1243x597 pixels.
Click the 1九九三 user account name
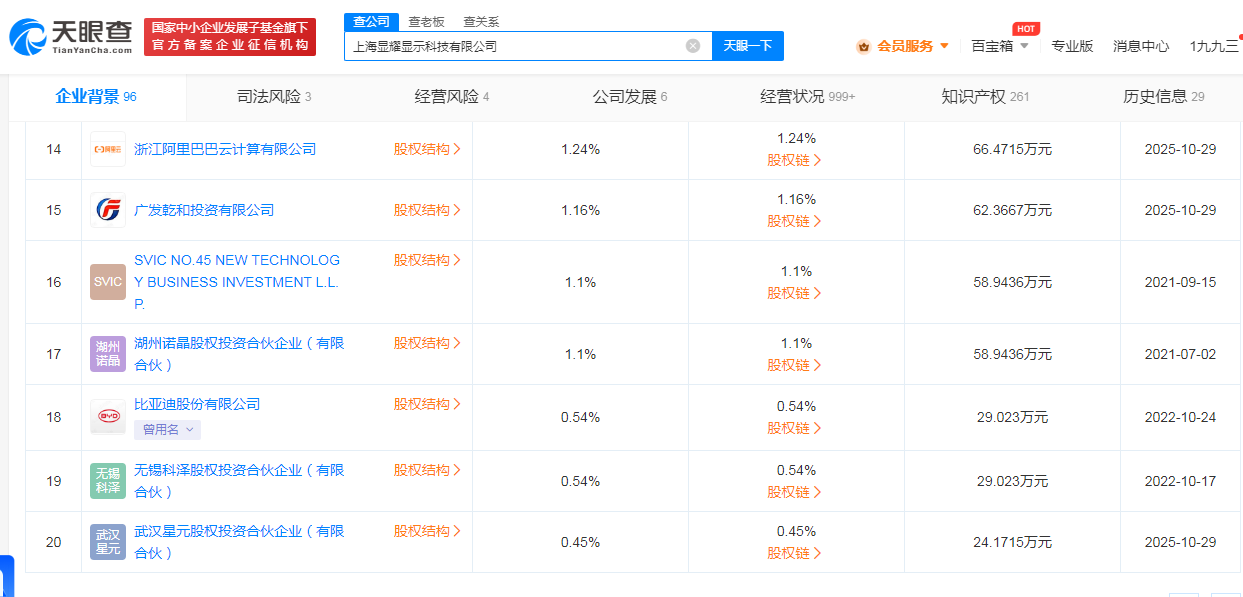[x=1215, y=46]
